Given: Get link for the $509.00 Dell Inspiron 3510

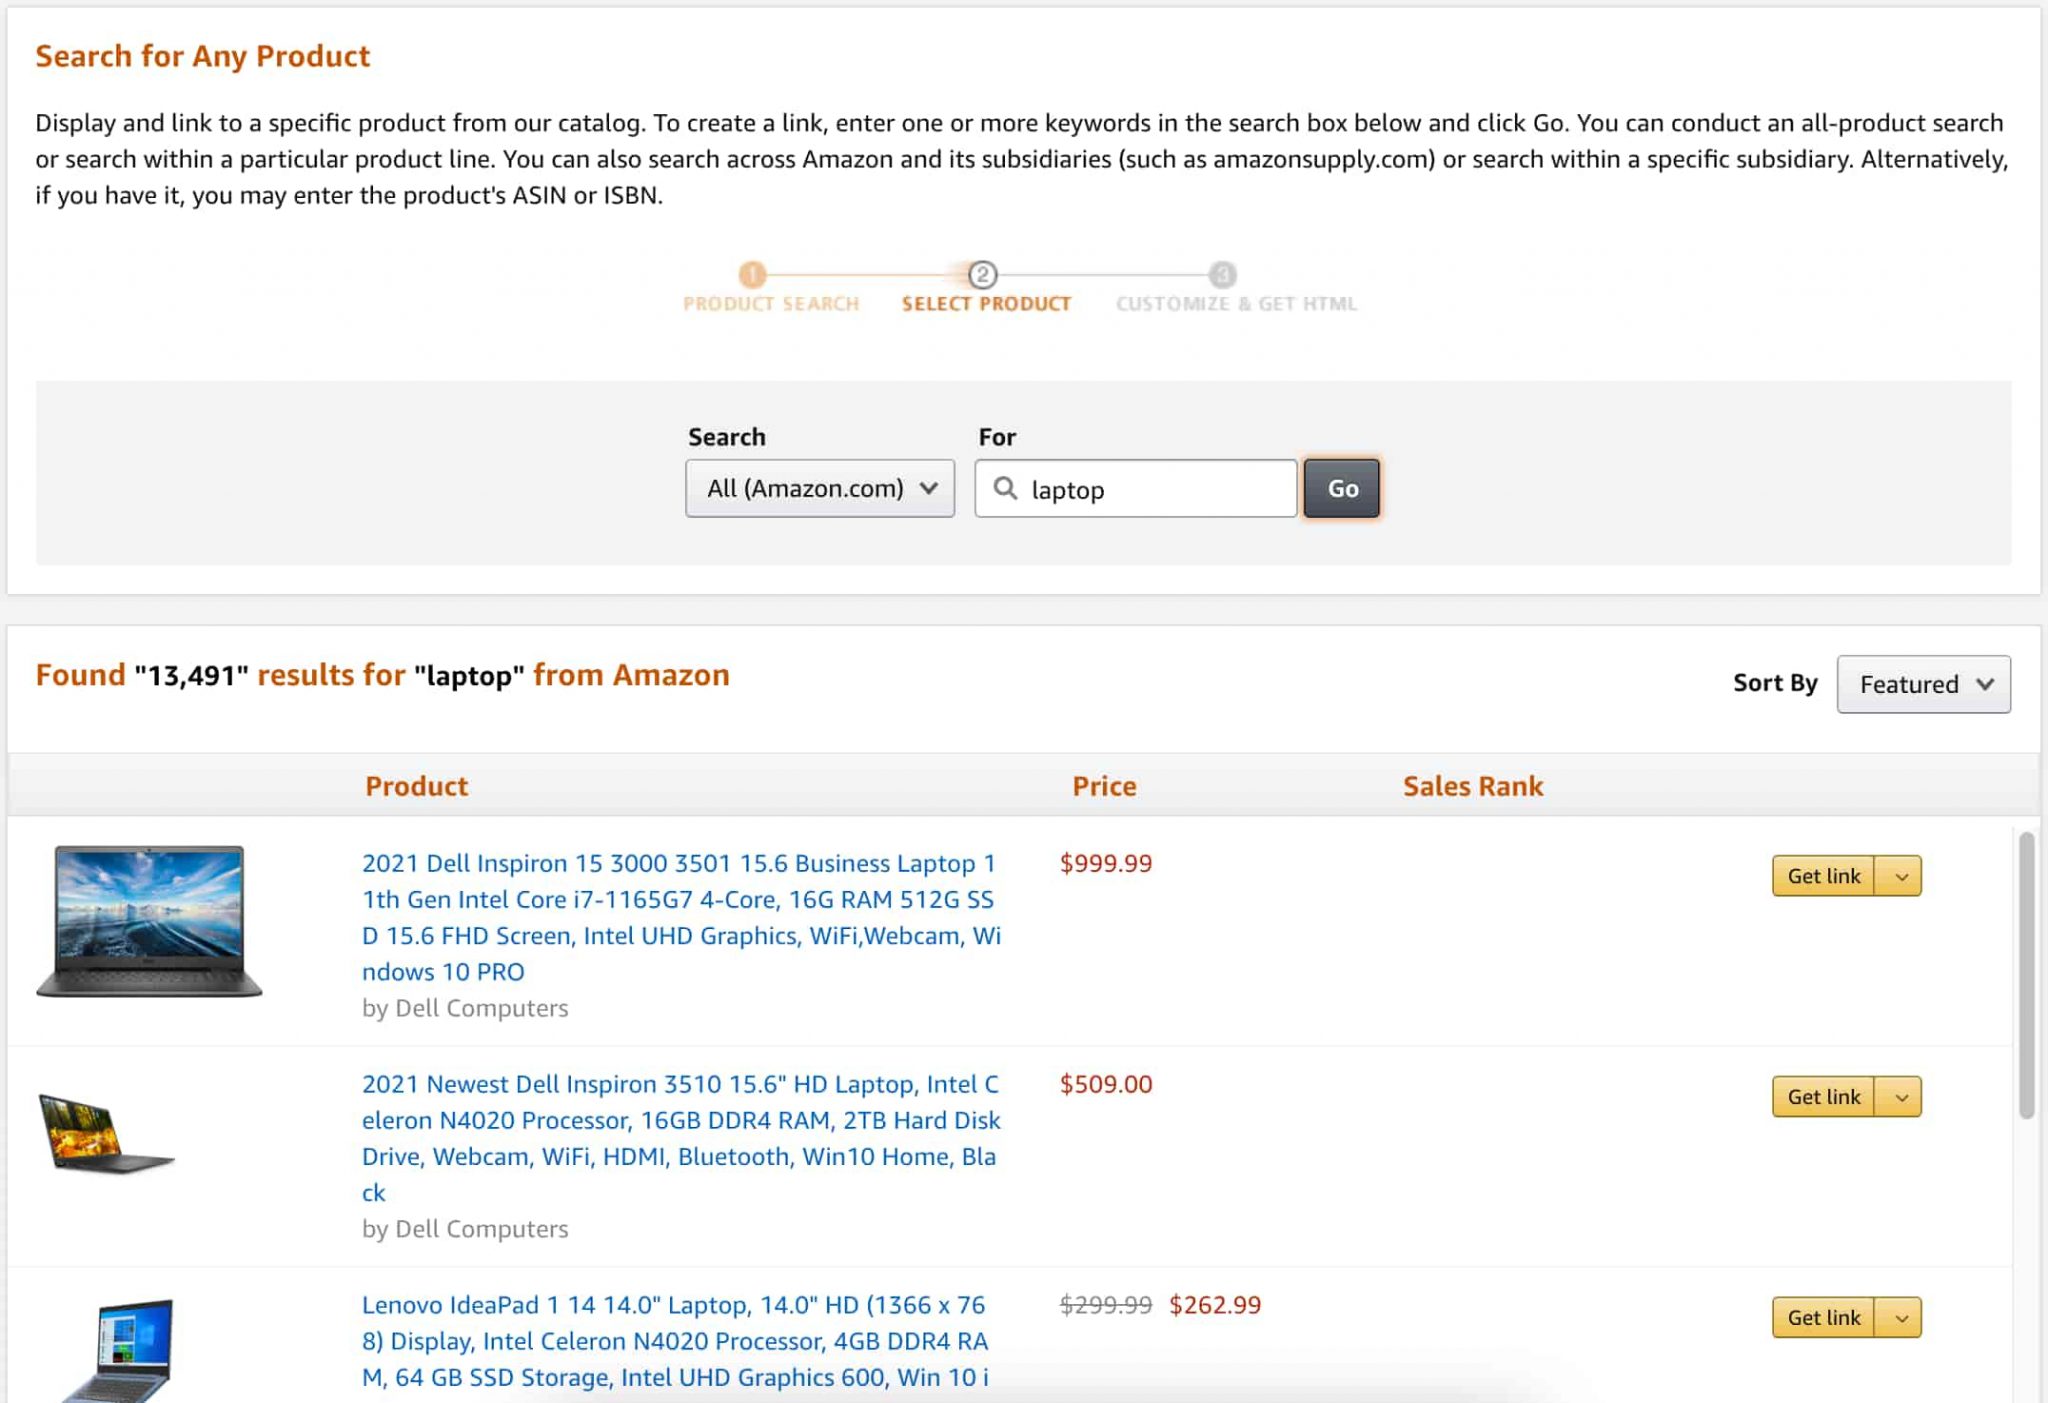Looking at the screenshot, I should [1823, 1097].
